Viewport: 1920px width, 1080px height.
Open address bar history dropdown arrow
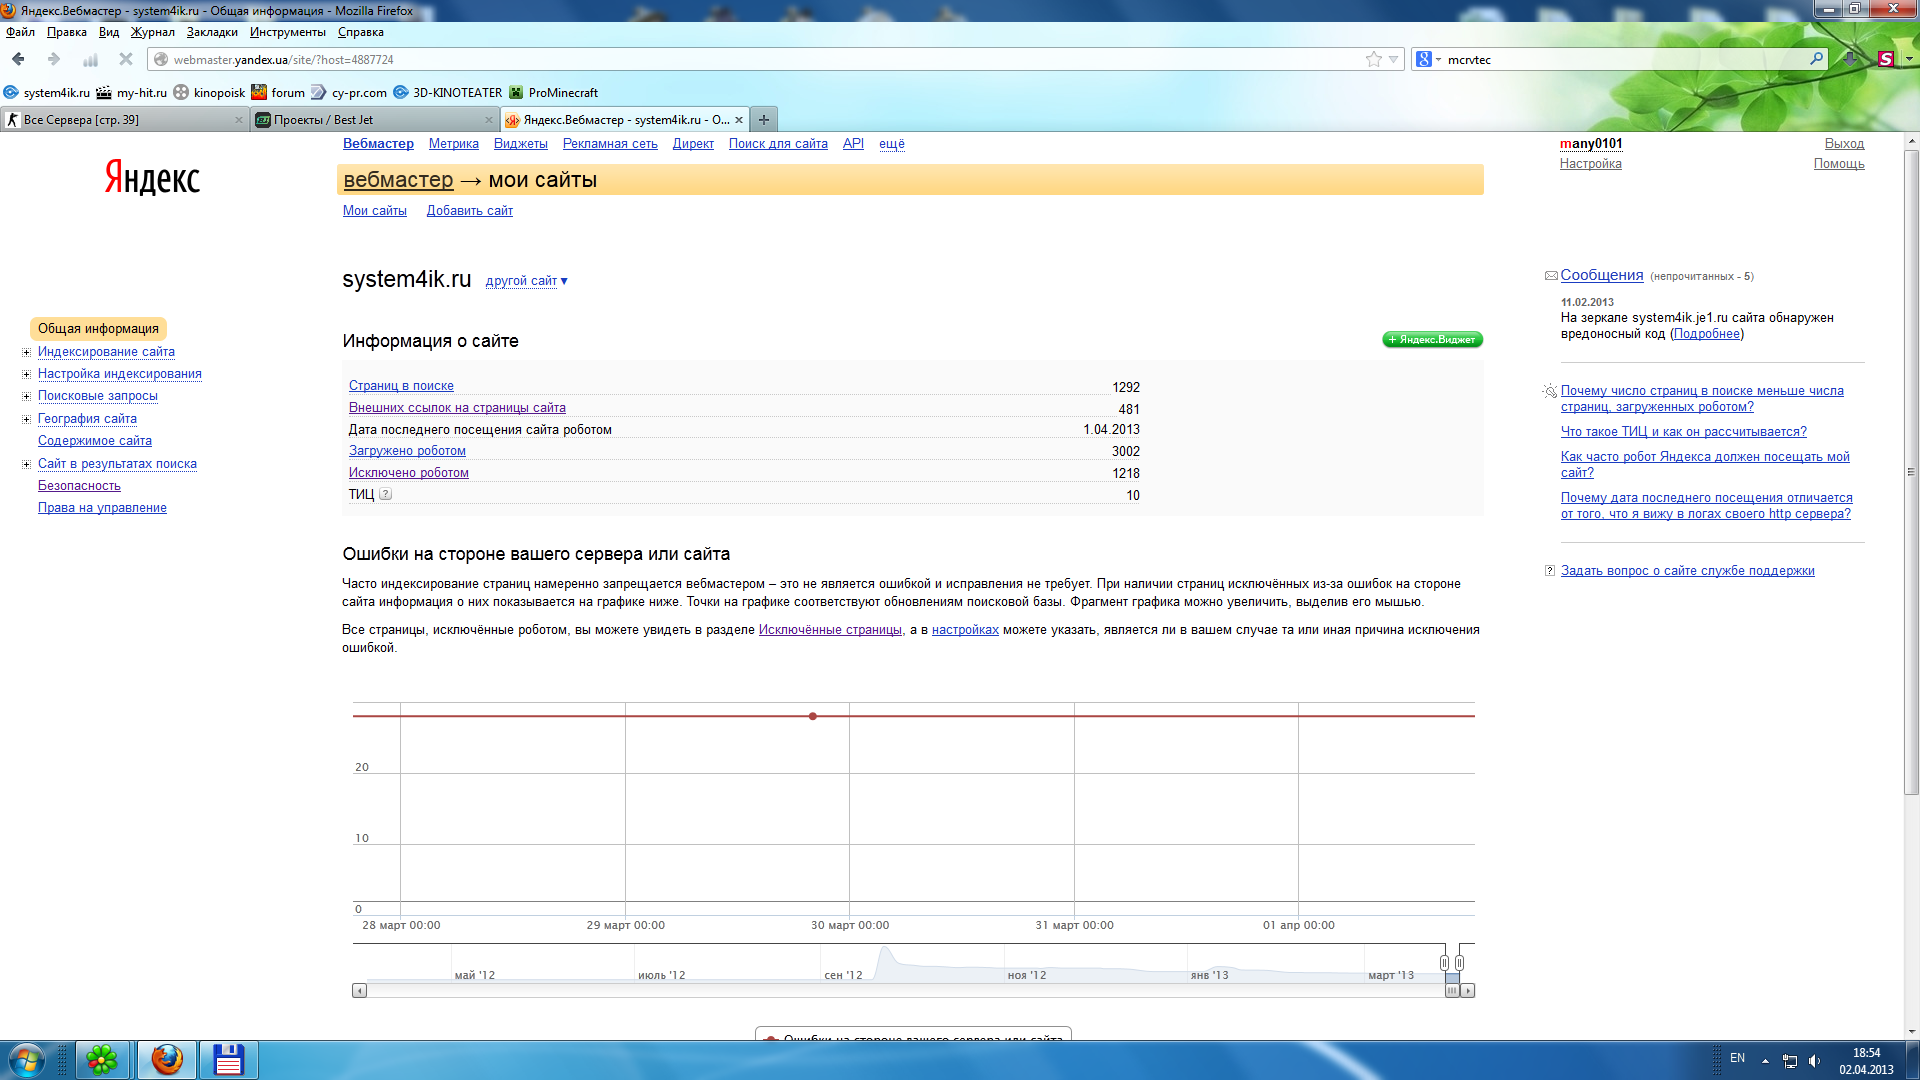[1393, 59]
